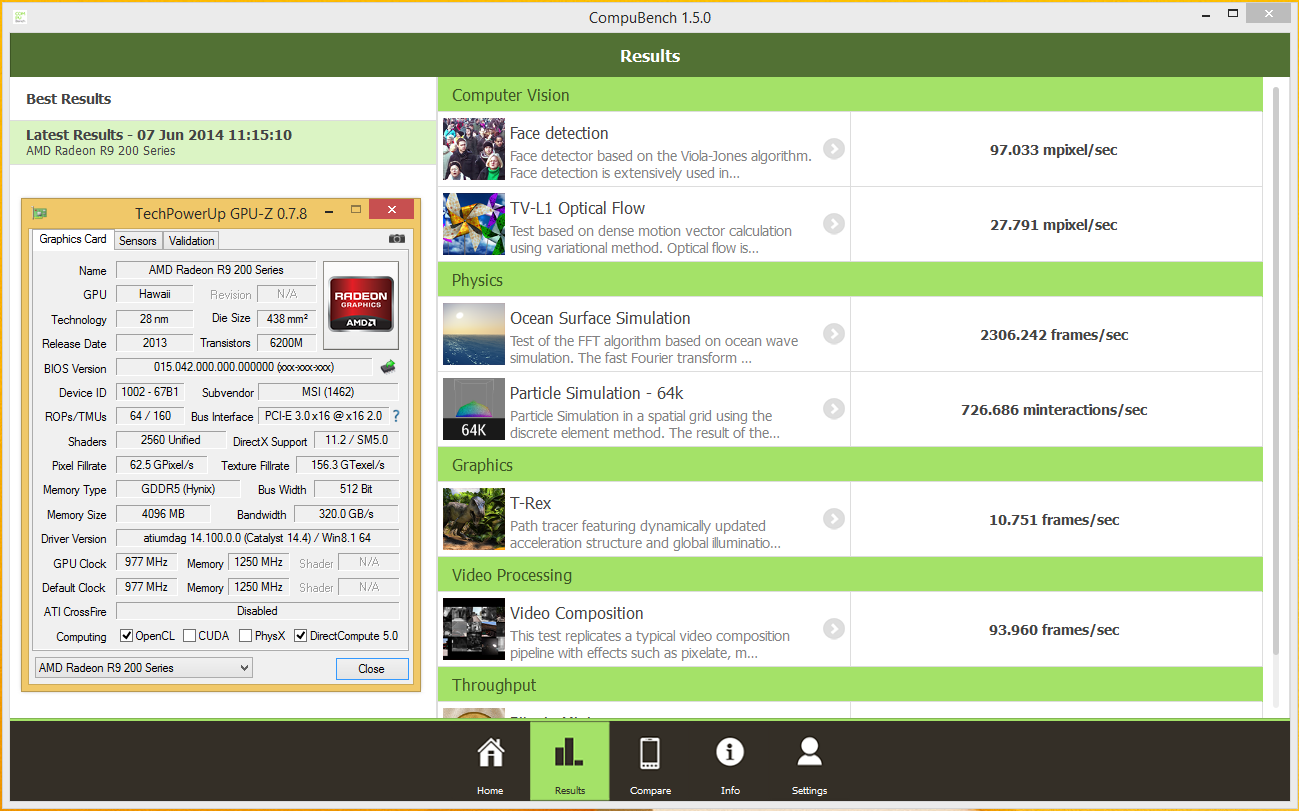This screenshot has height=811, width=1299.
Task: Enable the PhysX checkbox
Action: 244,636
